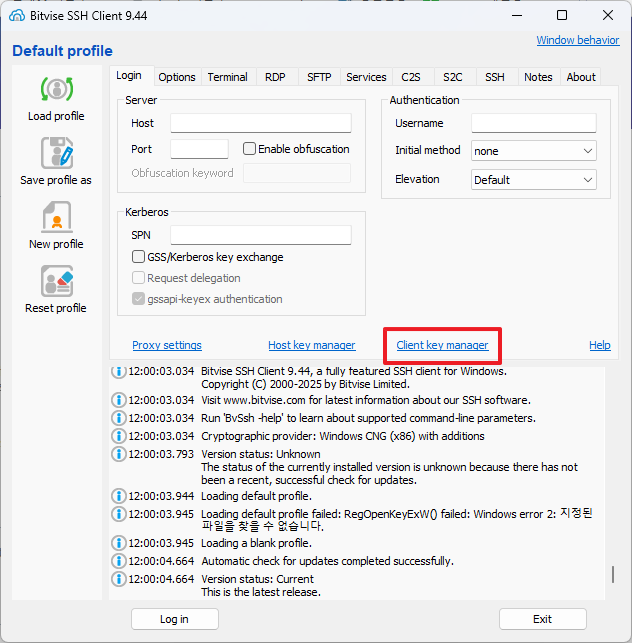Click the SPN input field
The width and height of the screenshot is (632, 643).
coord(261,235)
